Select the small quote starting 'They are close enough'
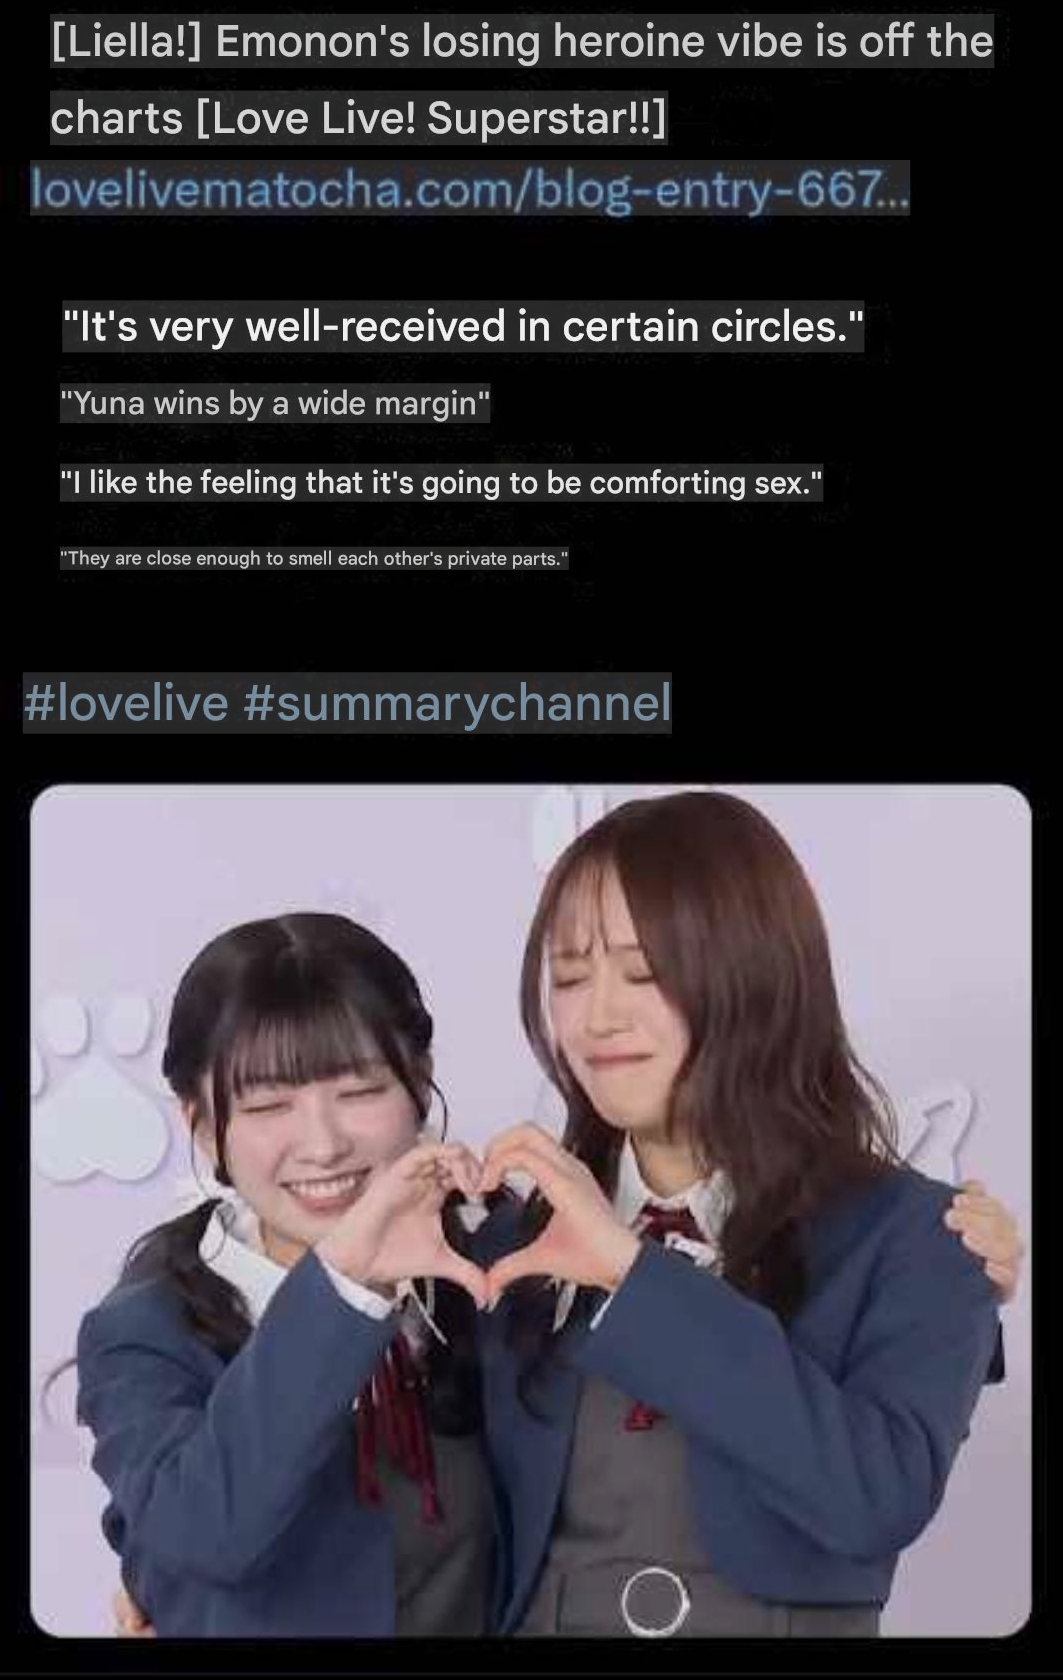1063x1680 pixels. [314, 558]
